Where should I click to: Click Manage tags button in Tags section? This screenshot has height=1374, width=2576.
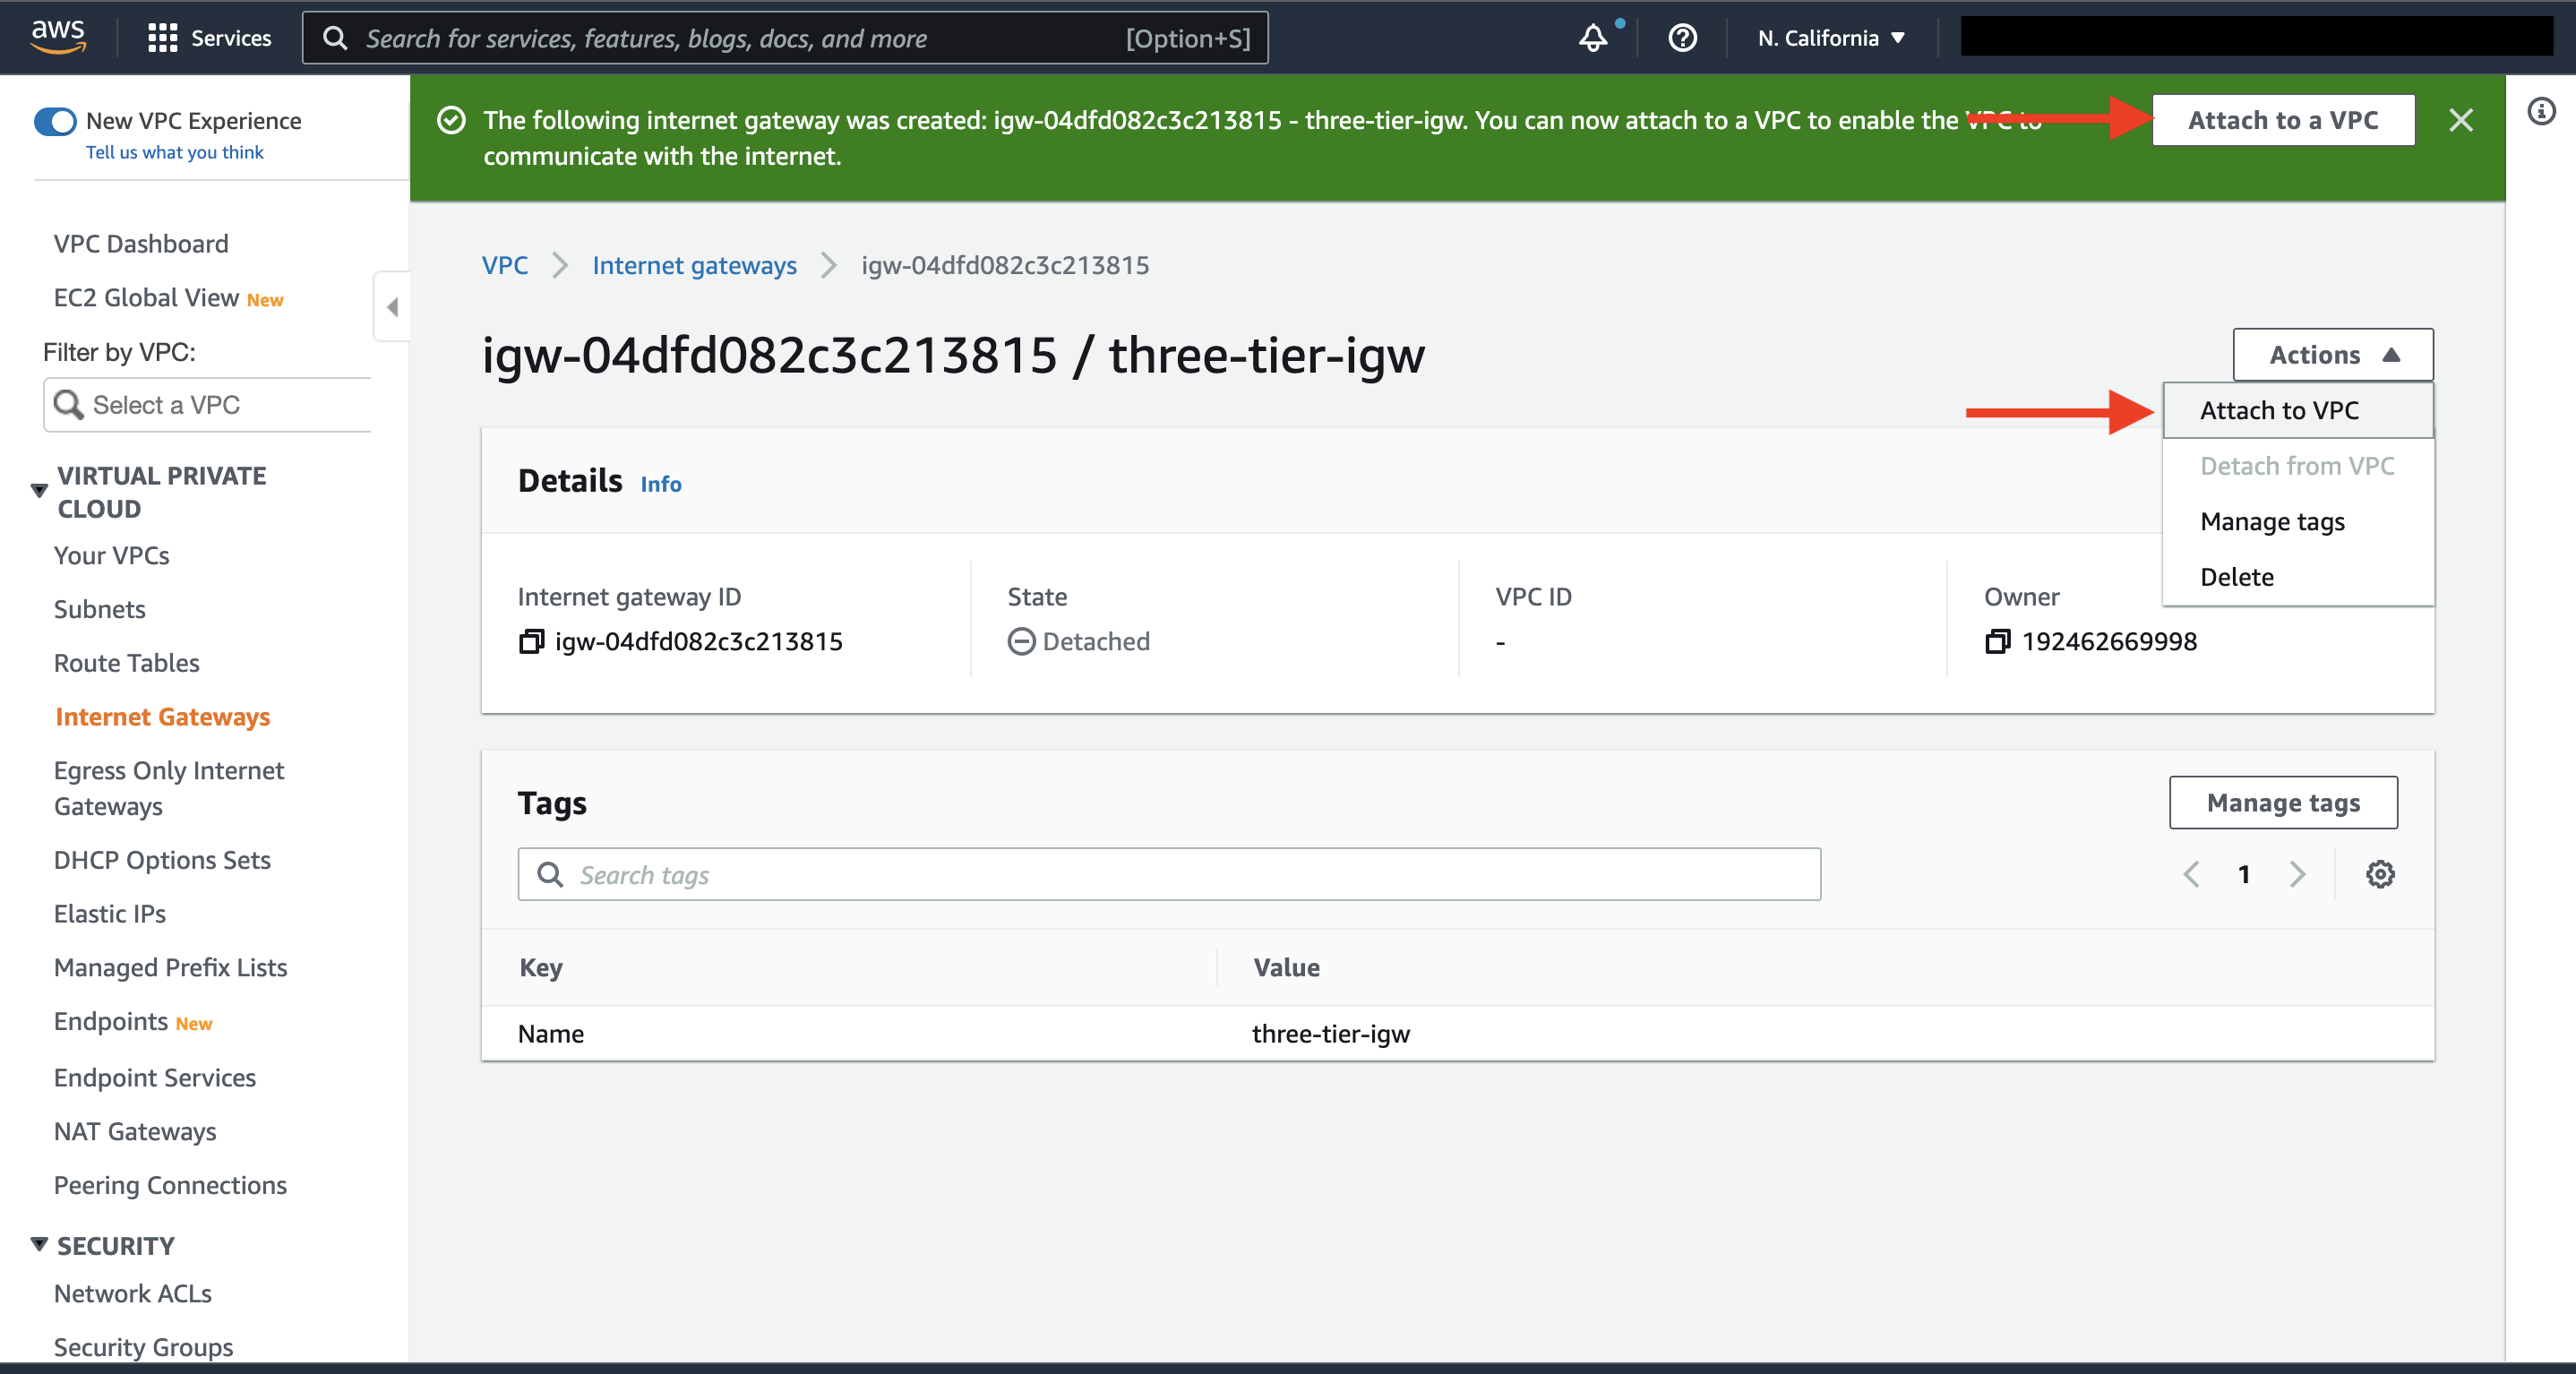(x=2281, y=802)
